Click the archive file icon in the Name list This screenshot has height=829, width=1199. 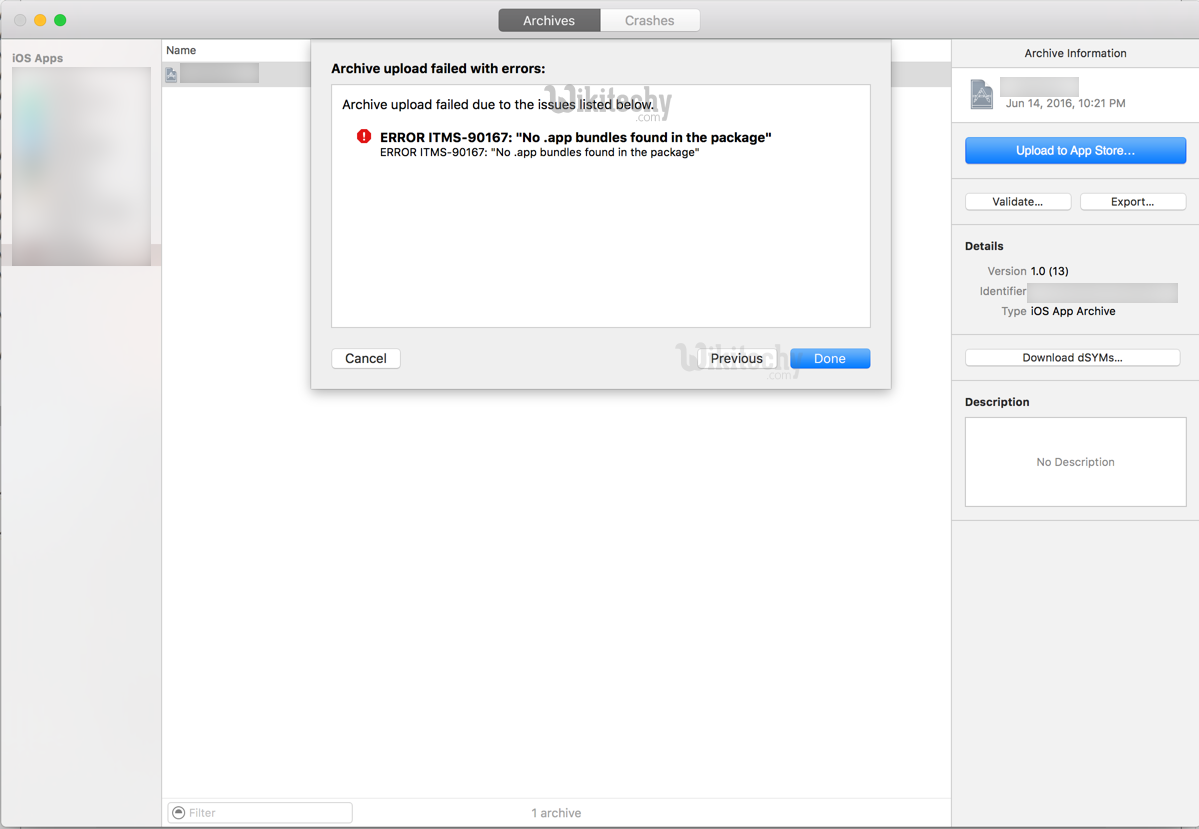(x=172, y=75)
